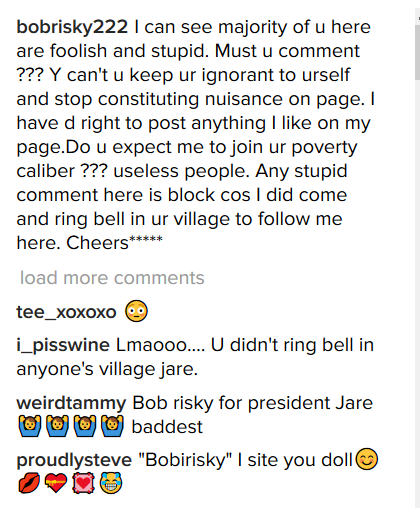The width and height of the screenshot is (420, 508).
Task: Click the smiling face emoji after doll
Action: click(x=367, y=459)
